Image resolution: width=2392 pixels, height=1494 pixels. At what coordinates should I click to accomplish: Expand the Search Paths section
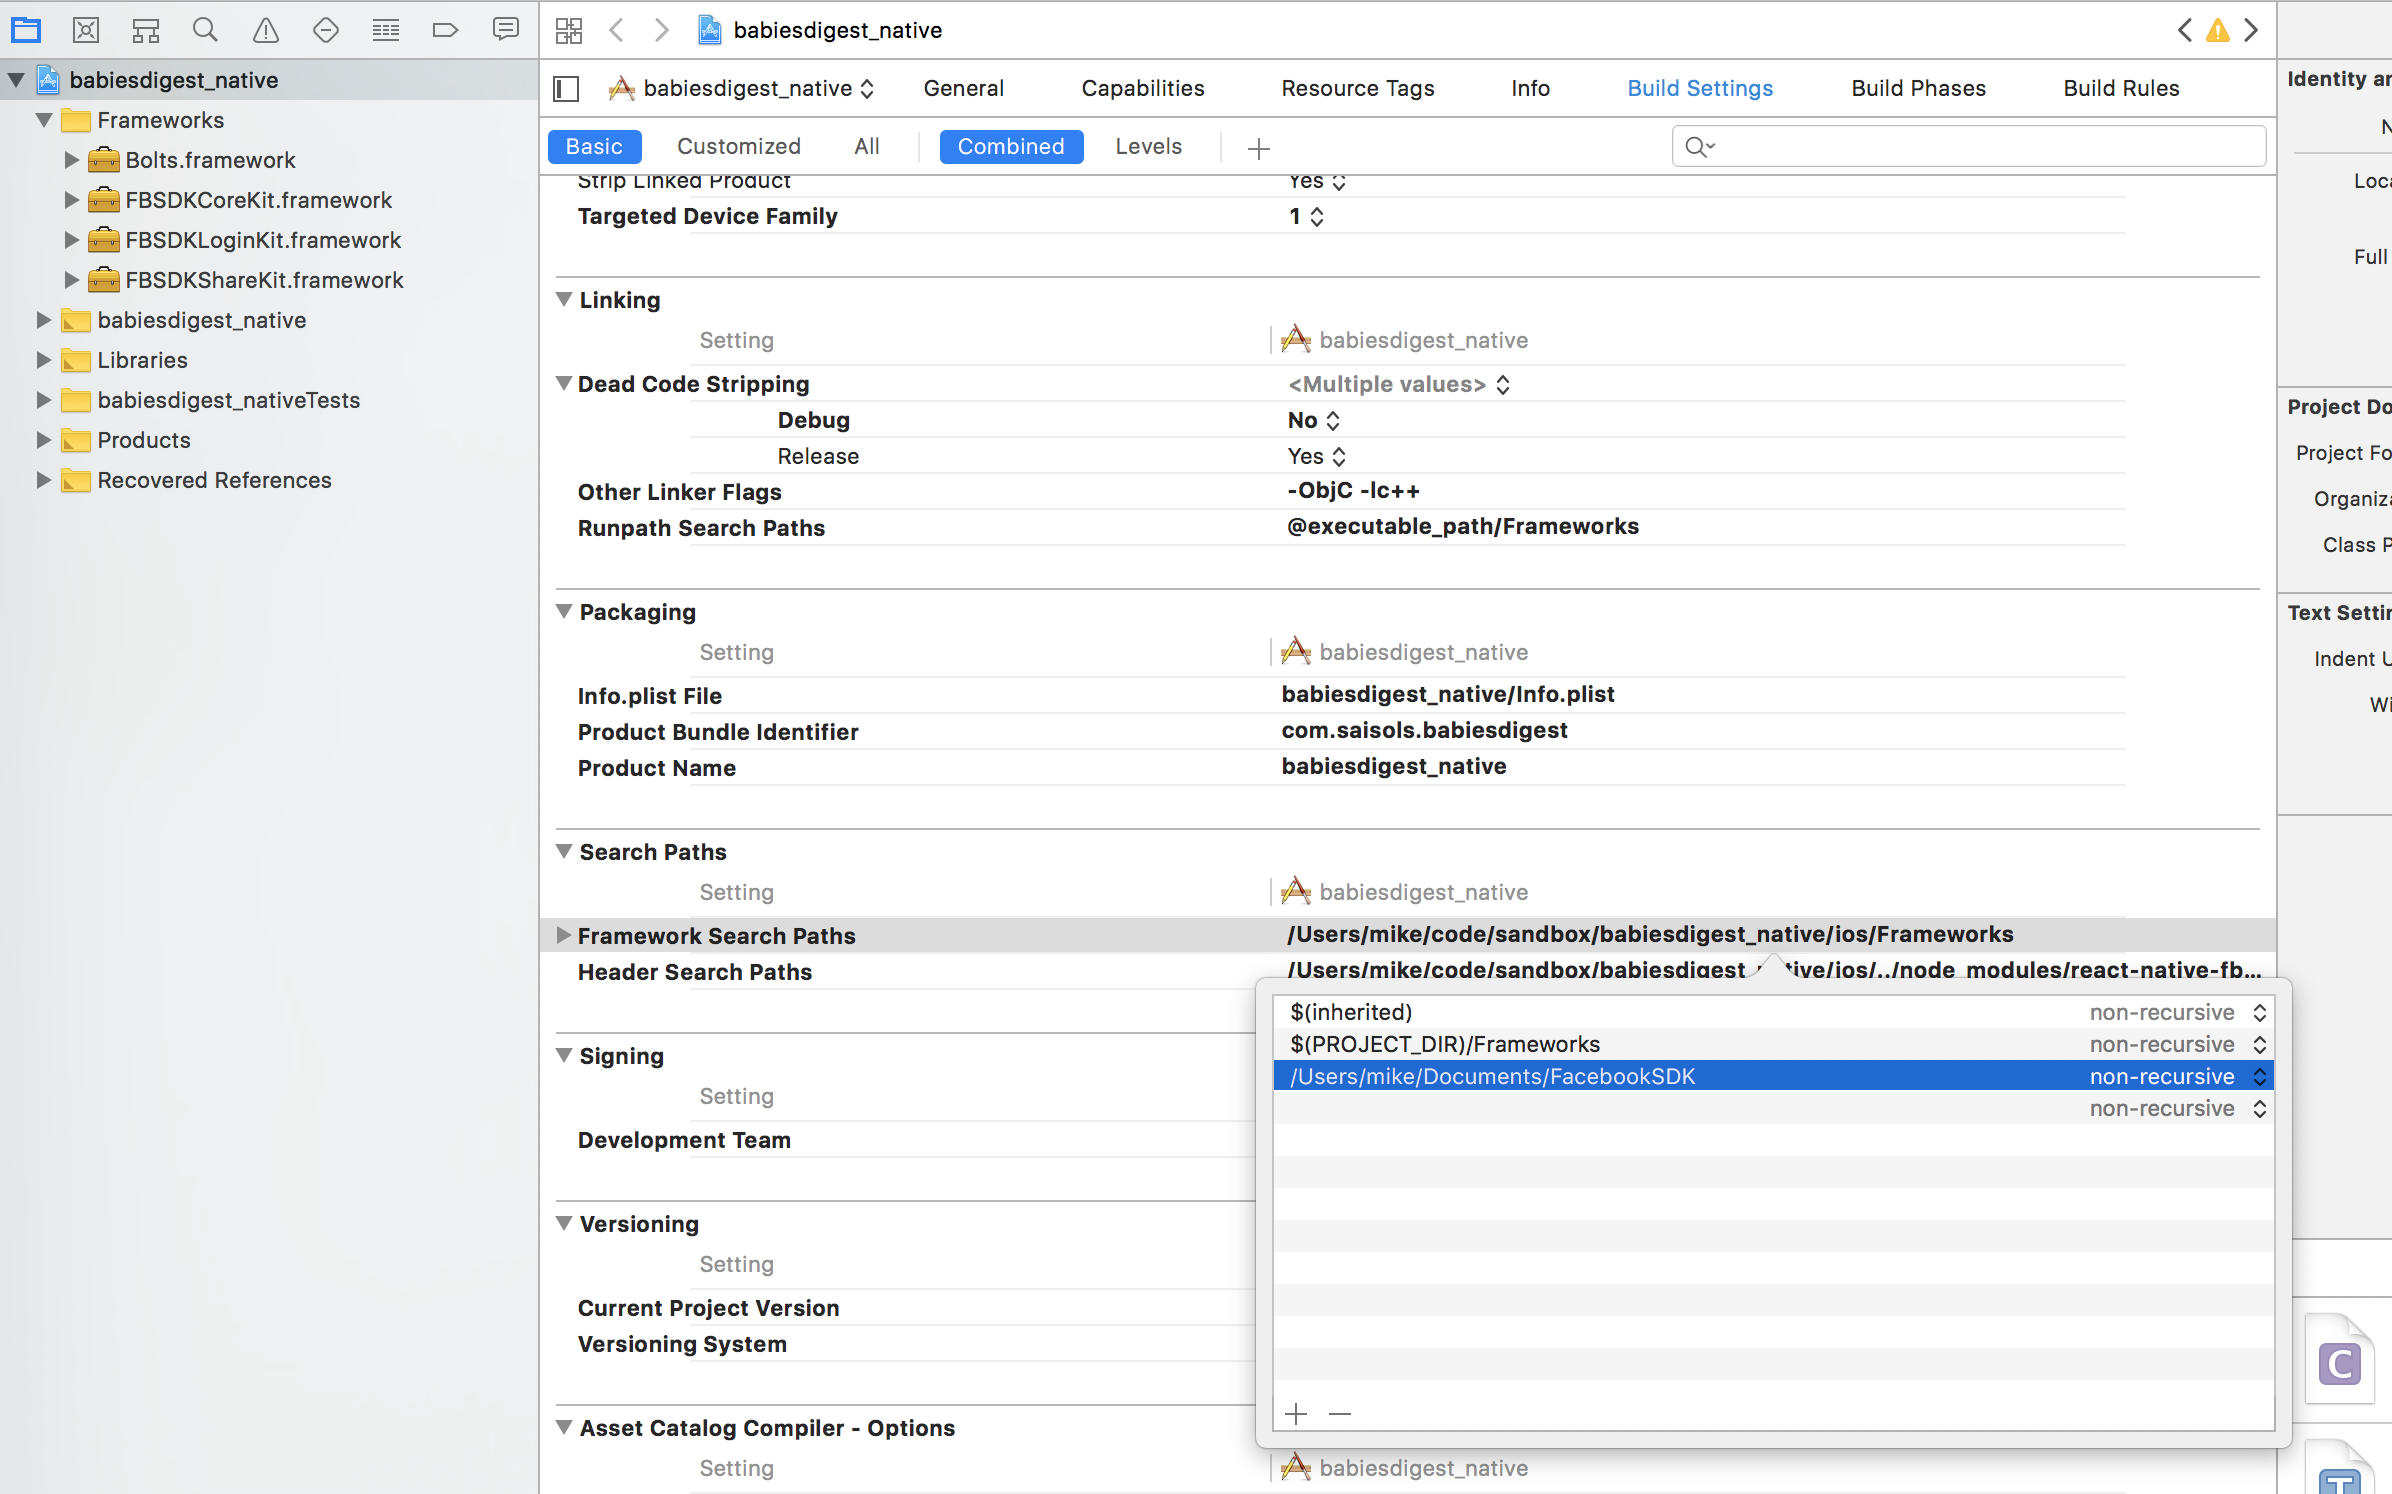point(561,850)
